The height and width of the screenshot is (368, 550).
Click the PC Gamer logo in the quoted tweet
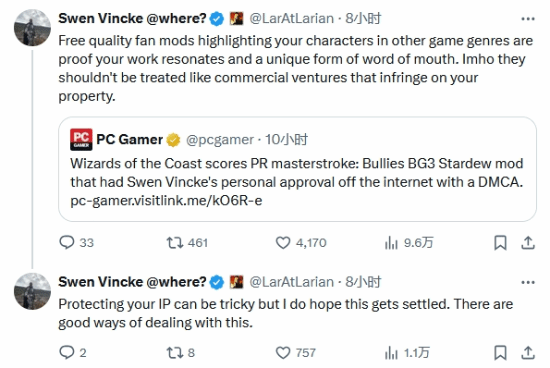[81, 140]
